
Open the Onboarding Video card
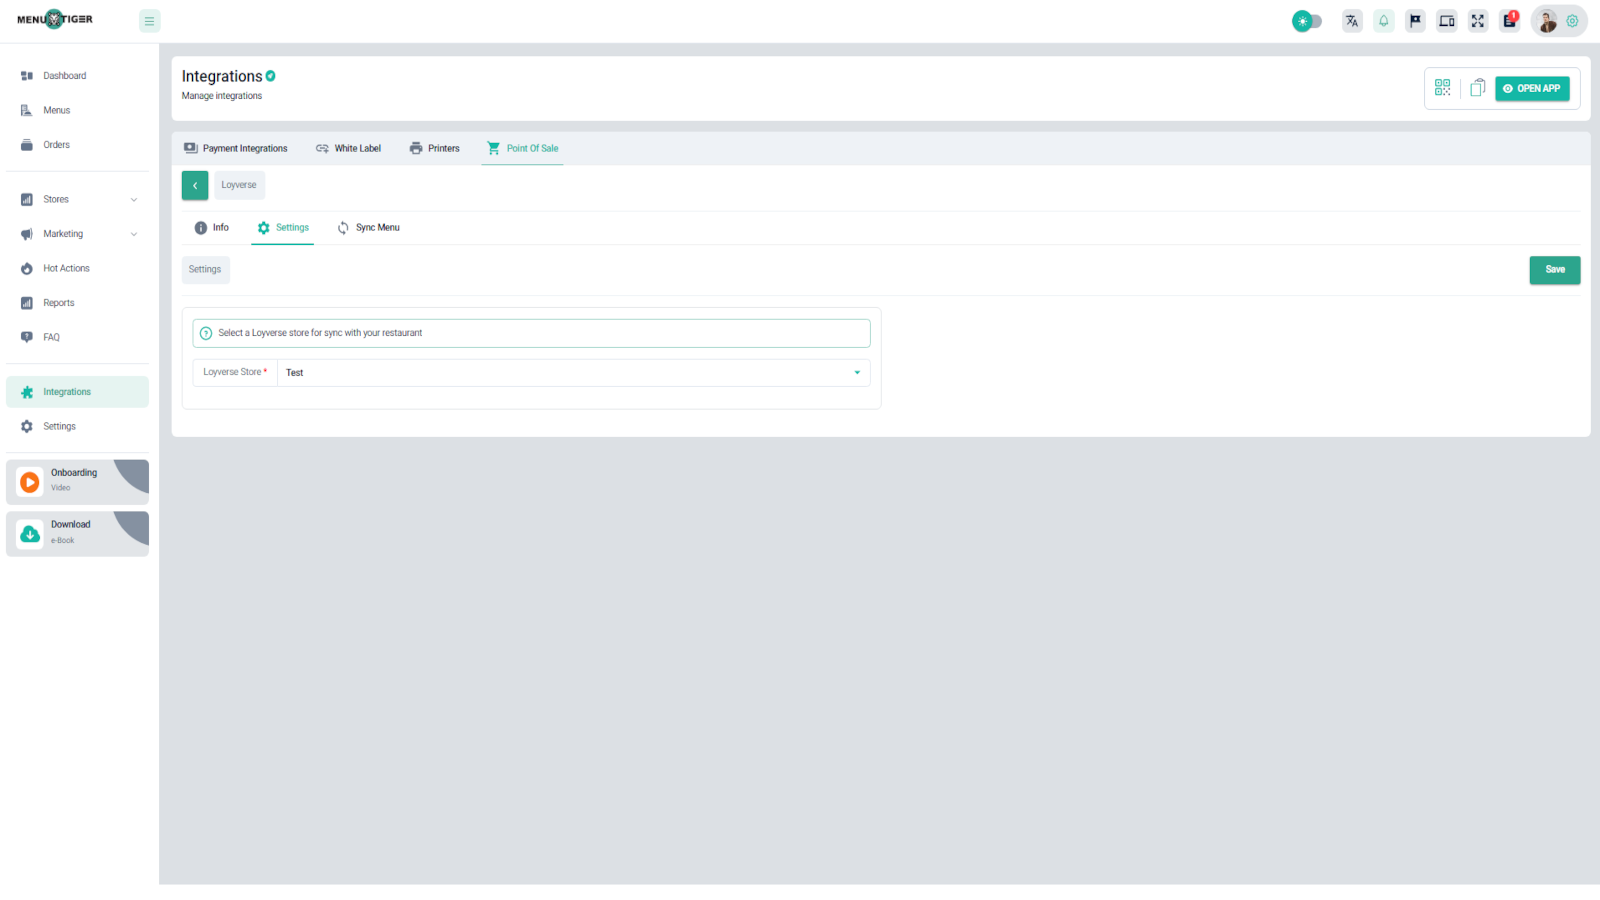click(x=77, y=481)
